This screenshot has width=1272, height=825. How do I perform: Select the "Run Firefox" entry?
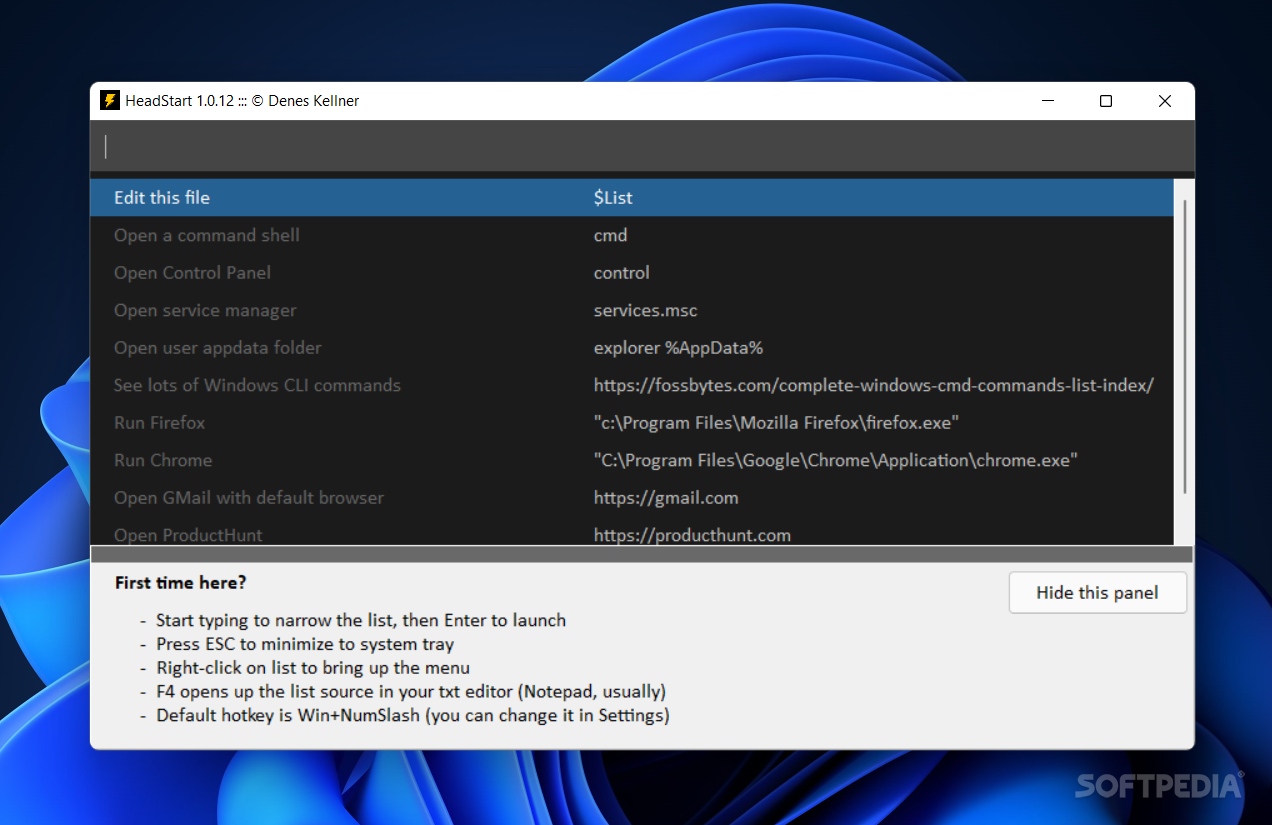click(631, 423)
